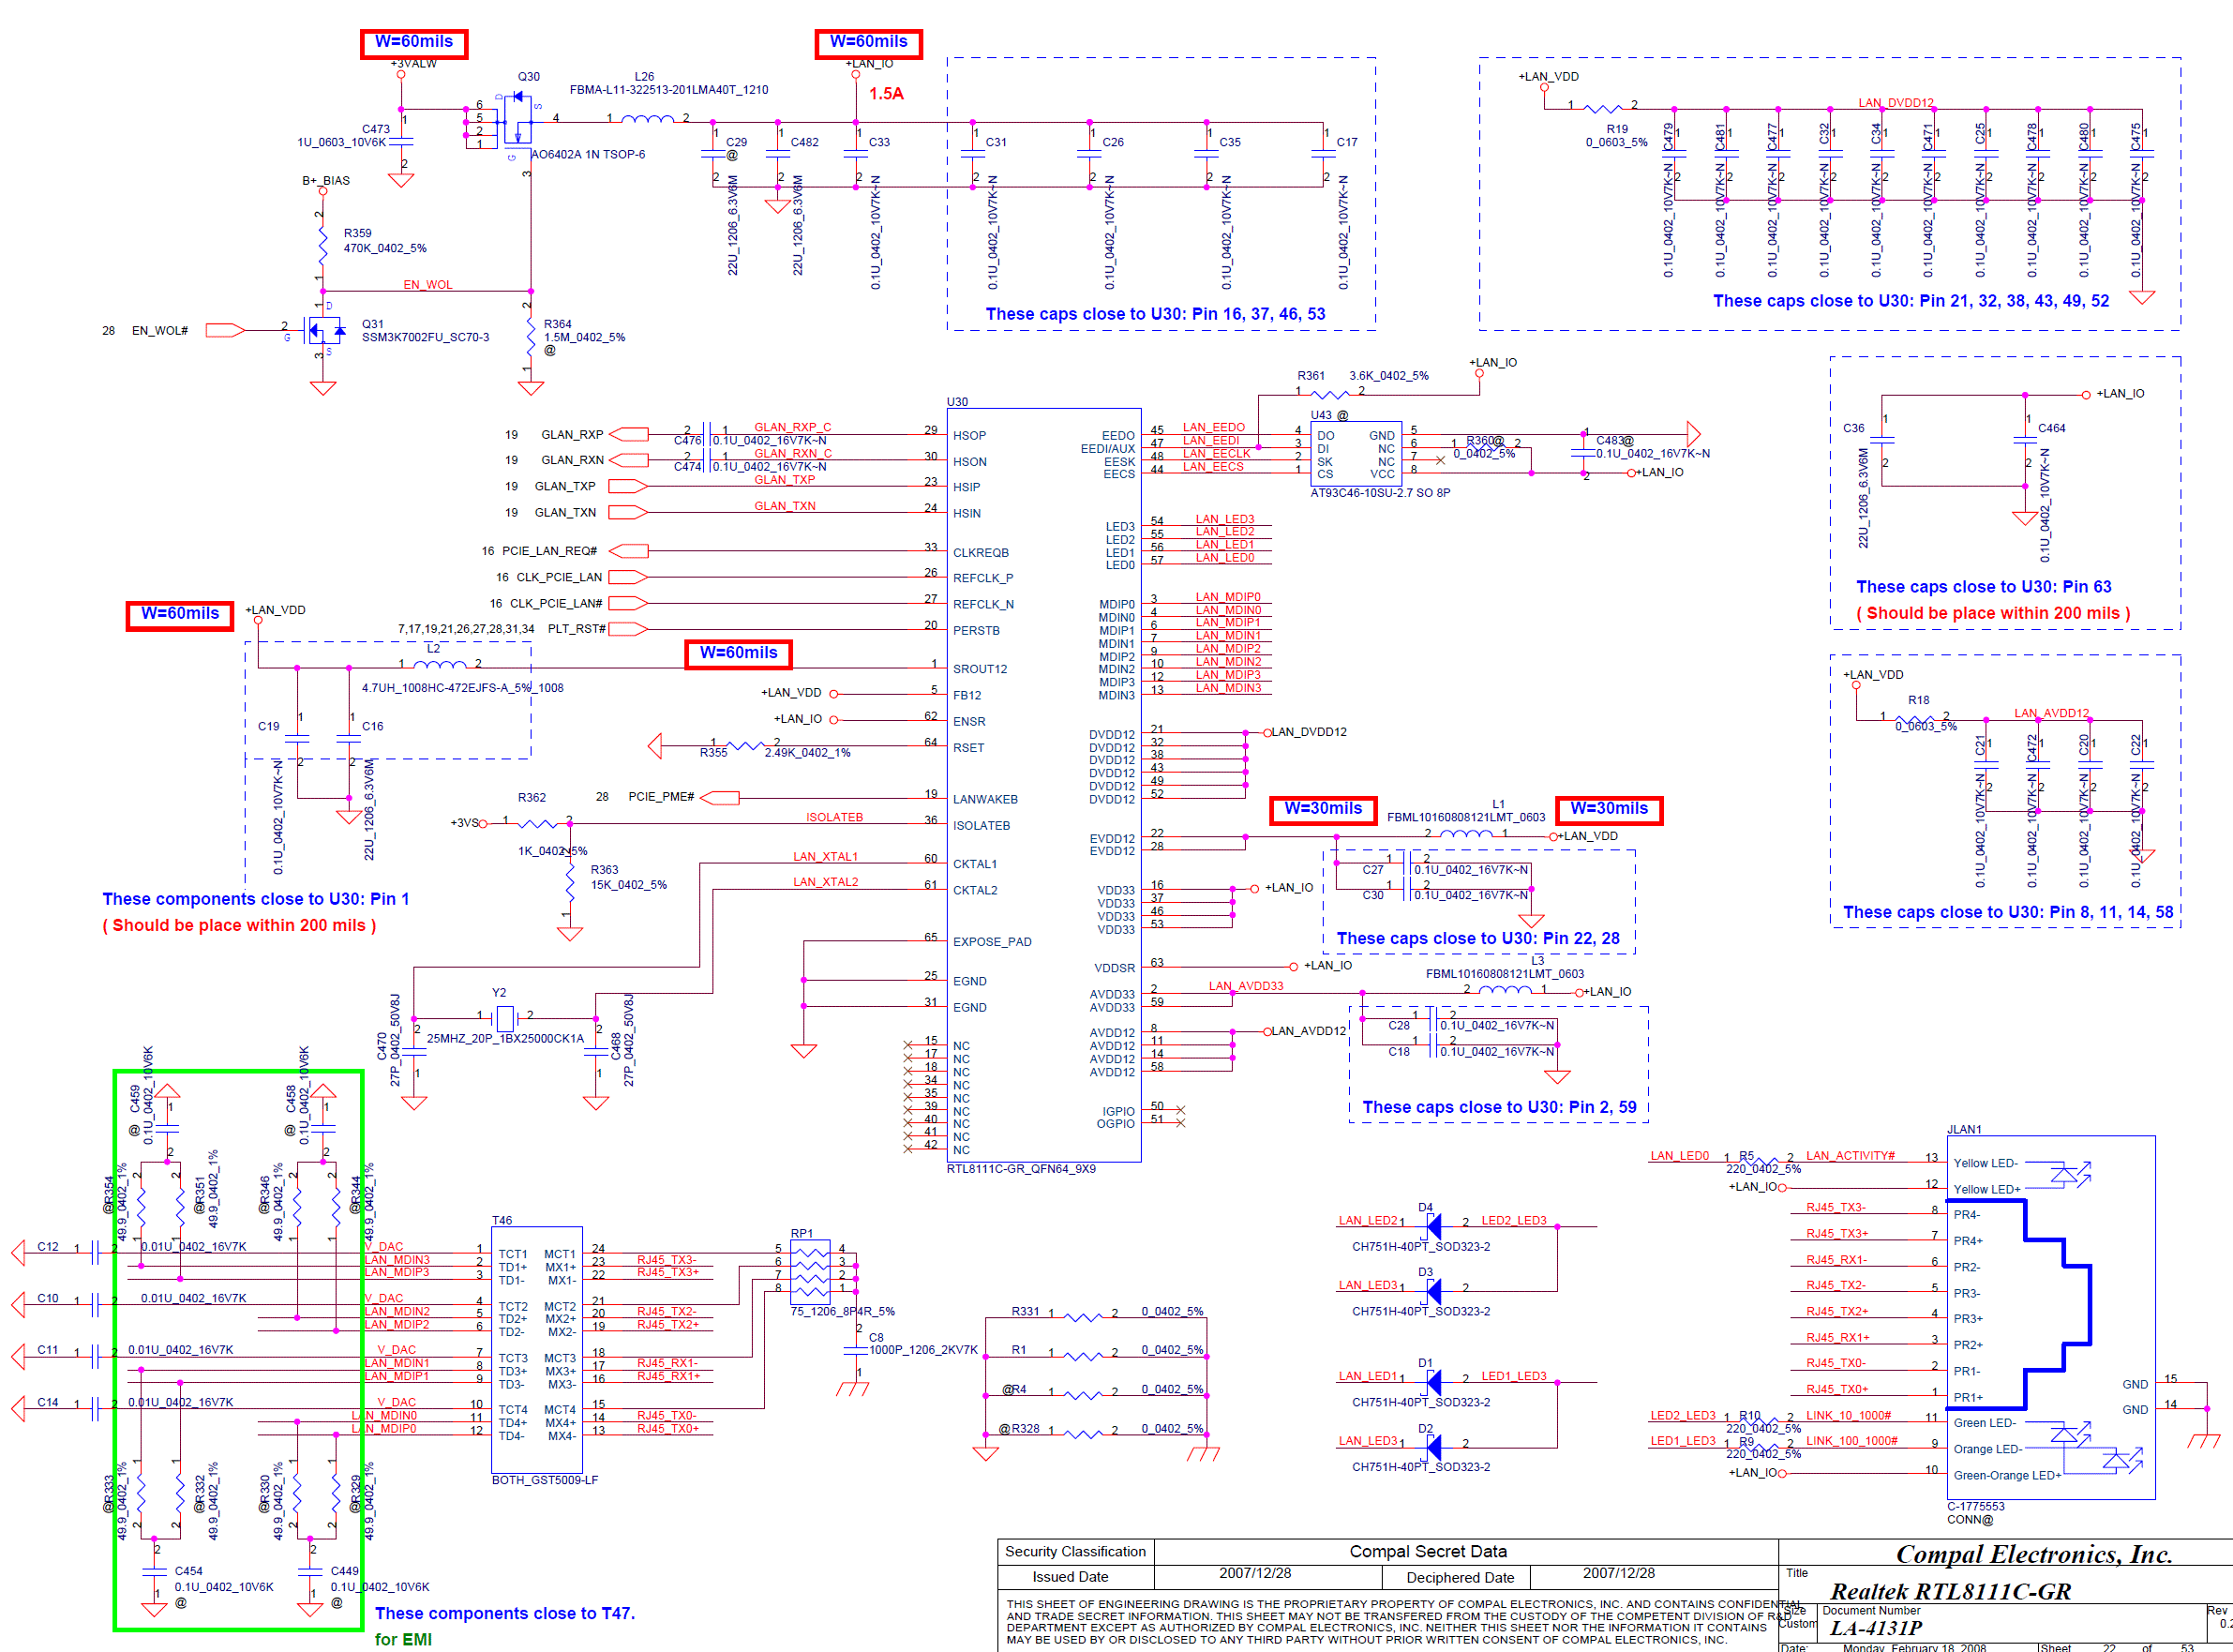This screenshot has height=1652, width=2233.
Task: Click the 'Security Classification' cell
Action: 1075,1551
